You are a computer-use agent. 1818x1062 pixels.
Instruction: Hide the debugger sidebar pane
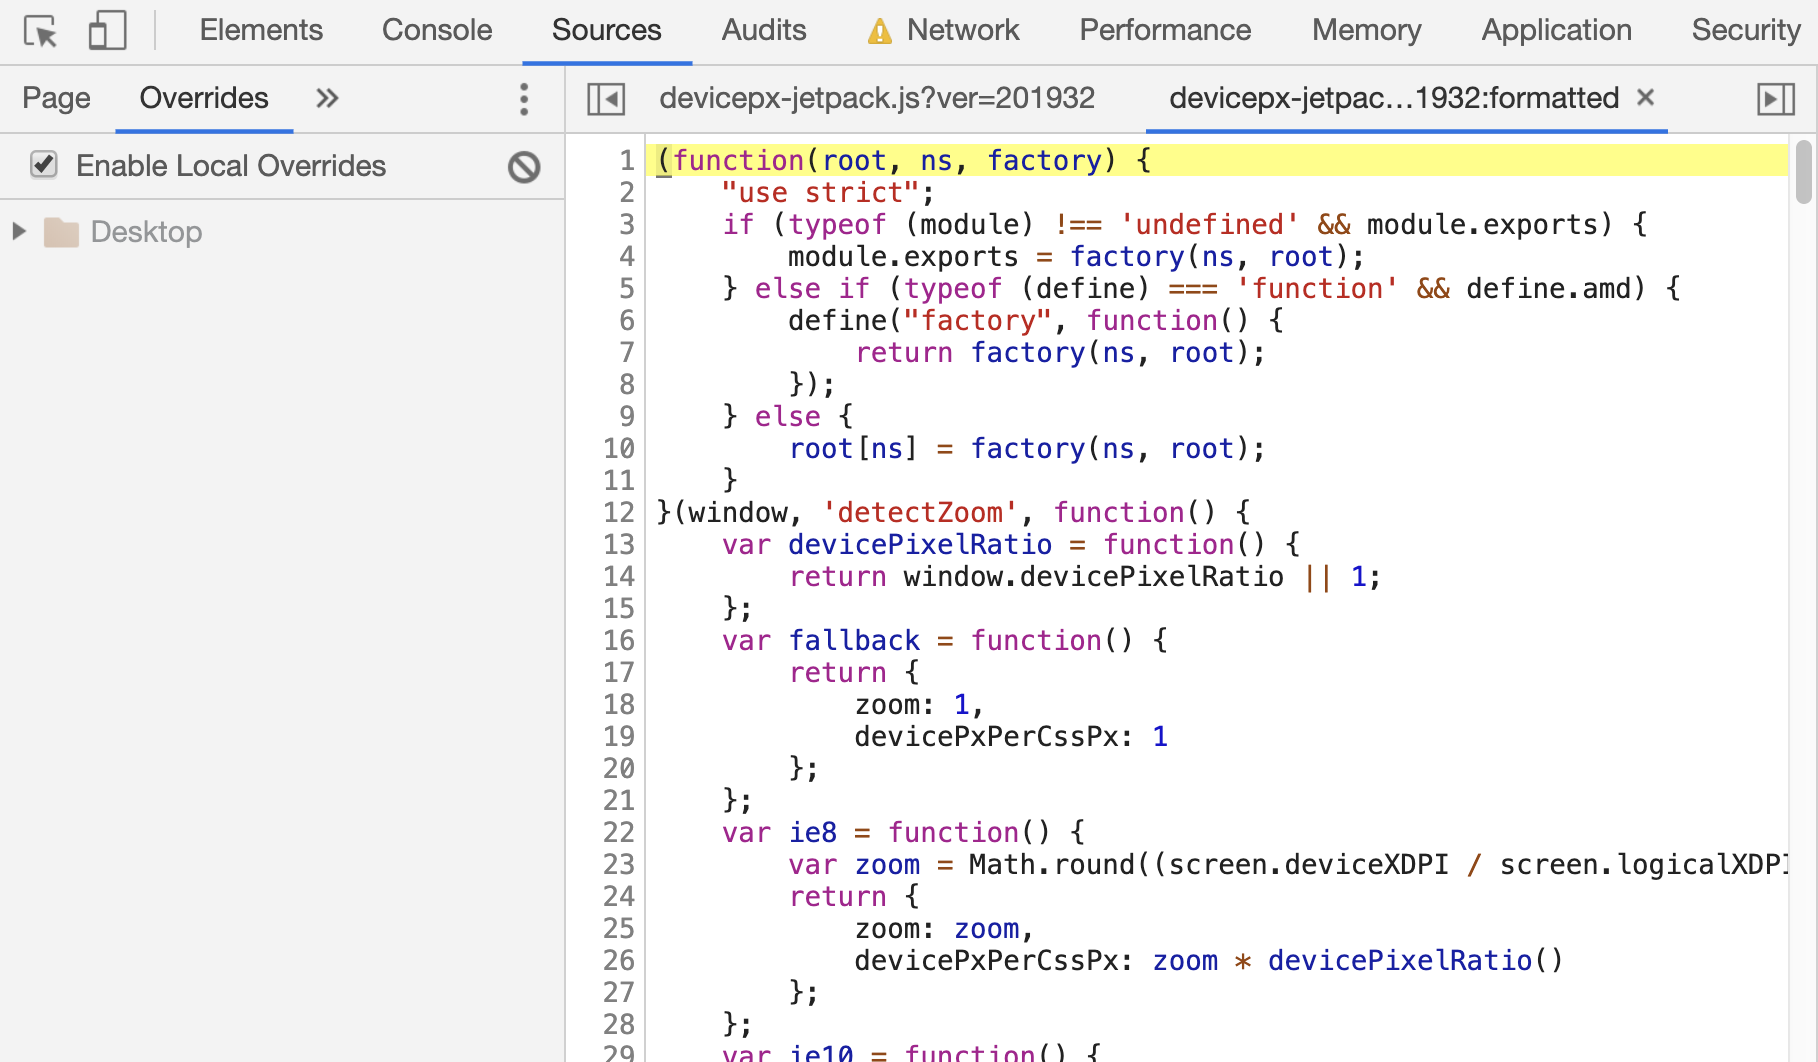click(1776, 99)
